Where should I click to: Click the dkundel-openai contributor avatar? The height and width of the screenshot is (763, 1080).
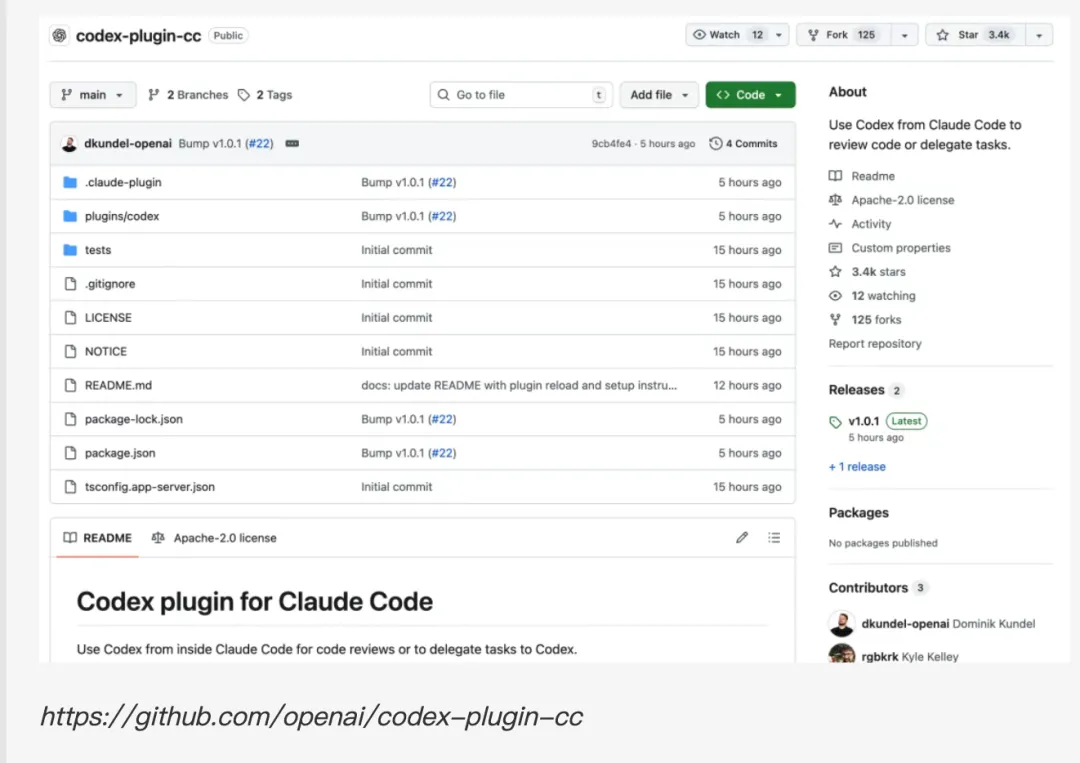click(x=842, y=624)
